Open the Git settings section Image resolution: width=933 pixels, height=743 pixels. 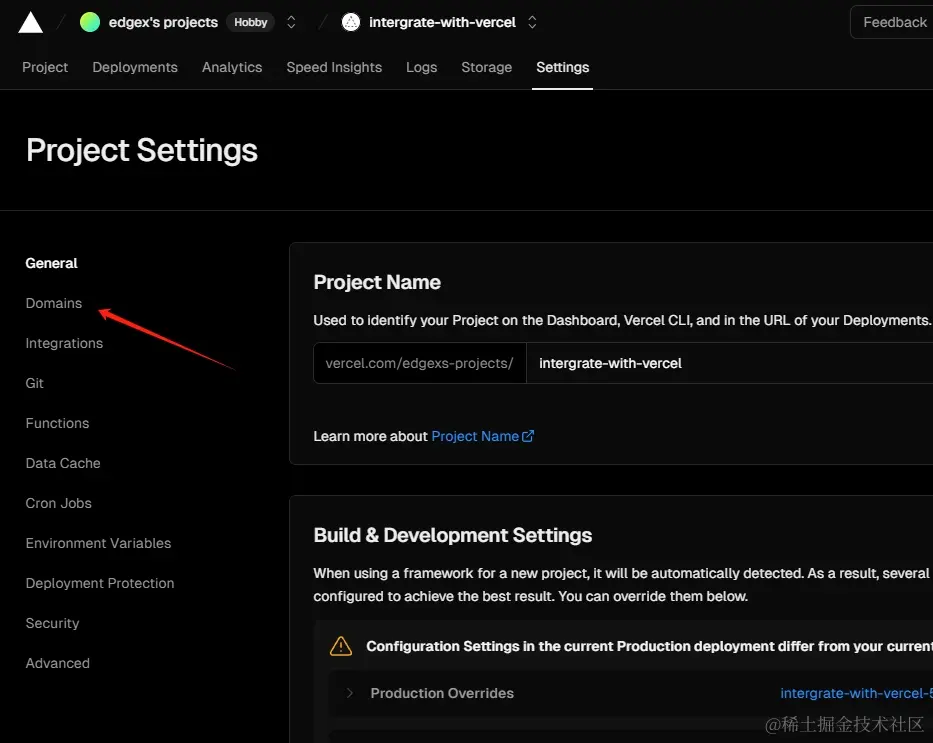[x=35, y=383]
